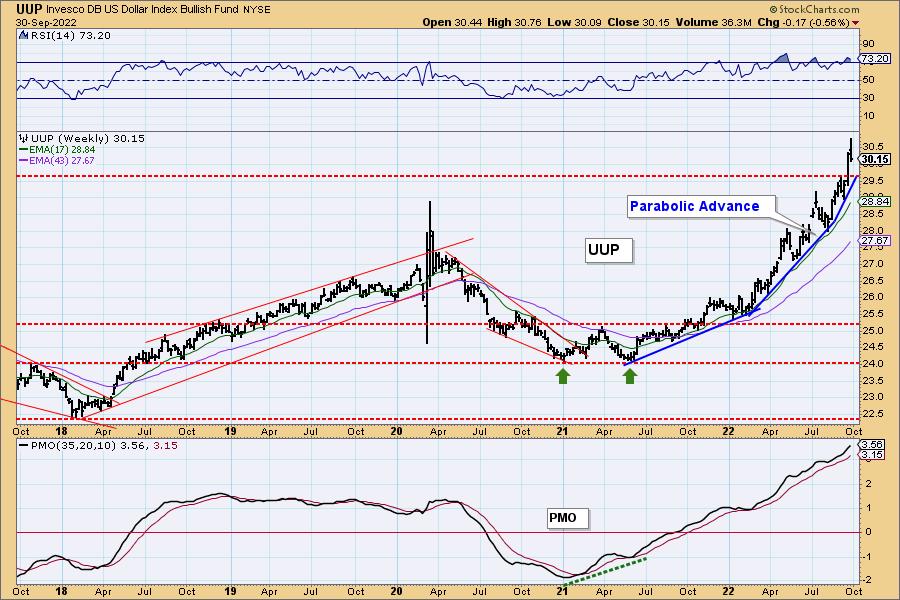Click year 18 on price panel time axis

[61, 431]
